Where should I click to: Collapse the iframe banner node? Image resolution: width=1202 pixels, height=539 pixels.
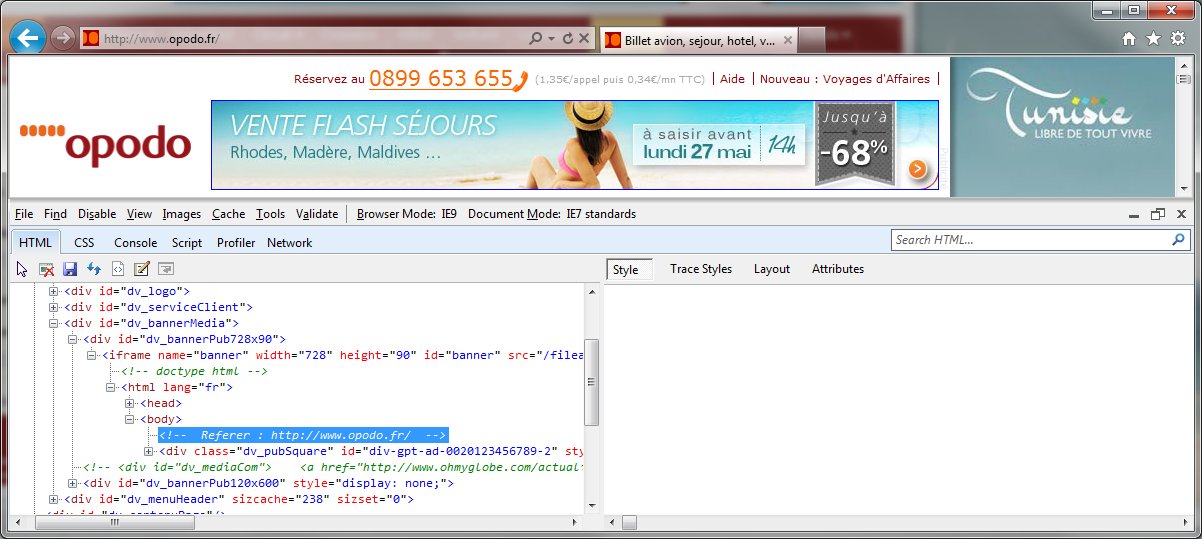tap(92, 355)
